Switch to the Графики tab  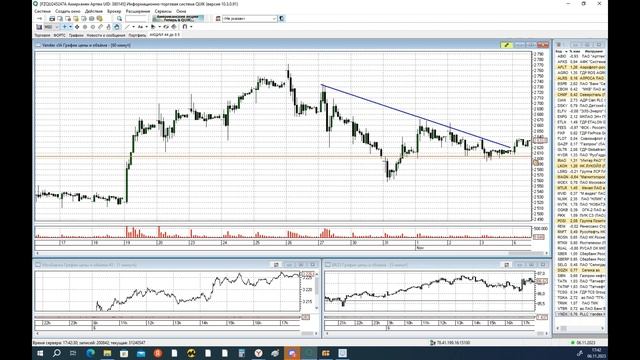(x=76, y=35)
